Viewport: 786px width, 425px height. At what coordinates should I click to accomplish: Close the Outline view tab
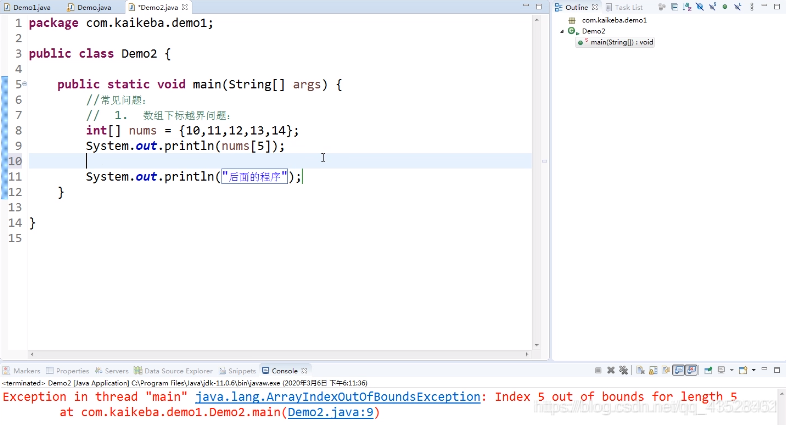click(595, 7)
